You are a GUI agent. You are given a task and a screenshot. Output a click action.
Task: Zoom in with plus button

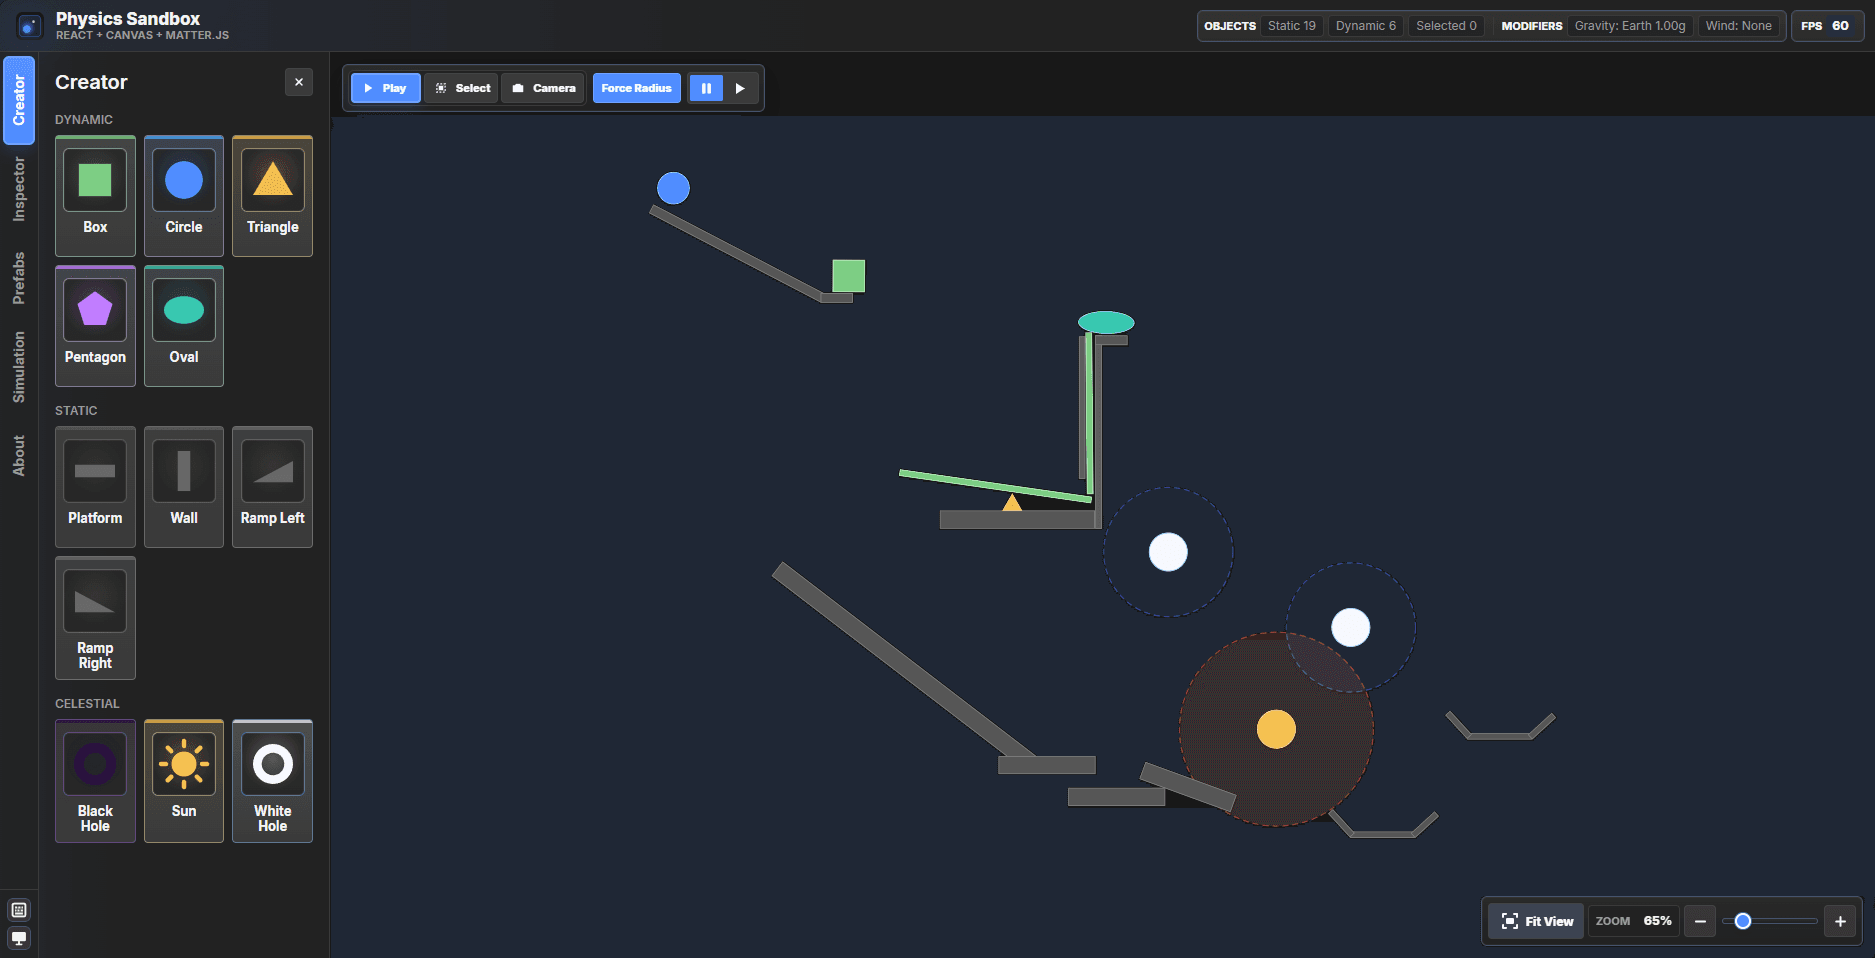pos(1840,921)
